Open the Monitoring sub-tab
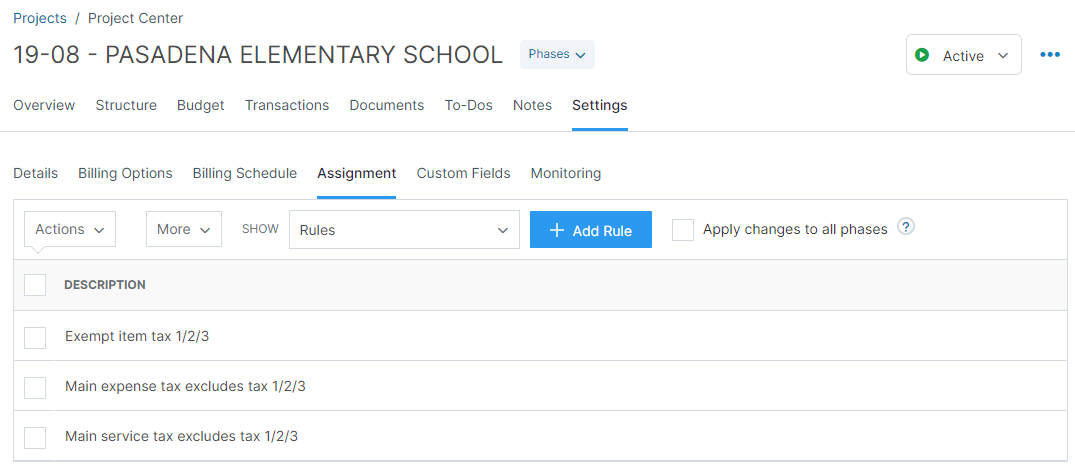The height and width of the screenshot is (472, 1075). pyautogui.click(x=566, y=174)
